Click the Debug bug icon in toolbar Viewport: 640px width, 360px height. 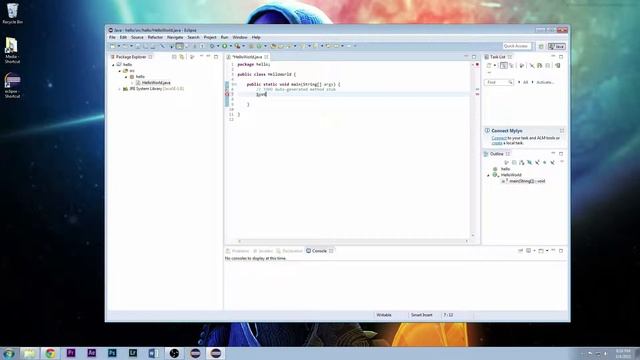point(212,46)
